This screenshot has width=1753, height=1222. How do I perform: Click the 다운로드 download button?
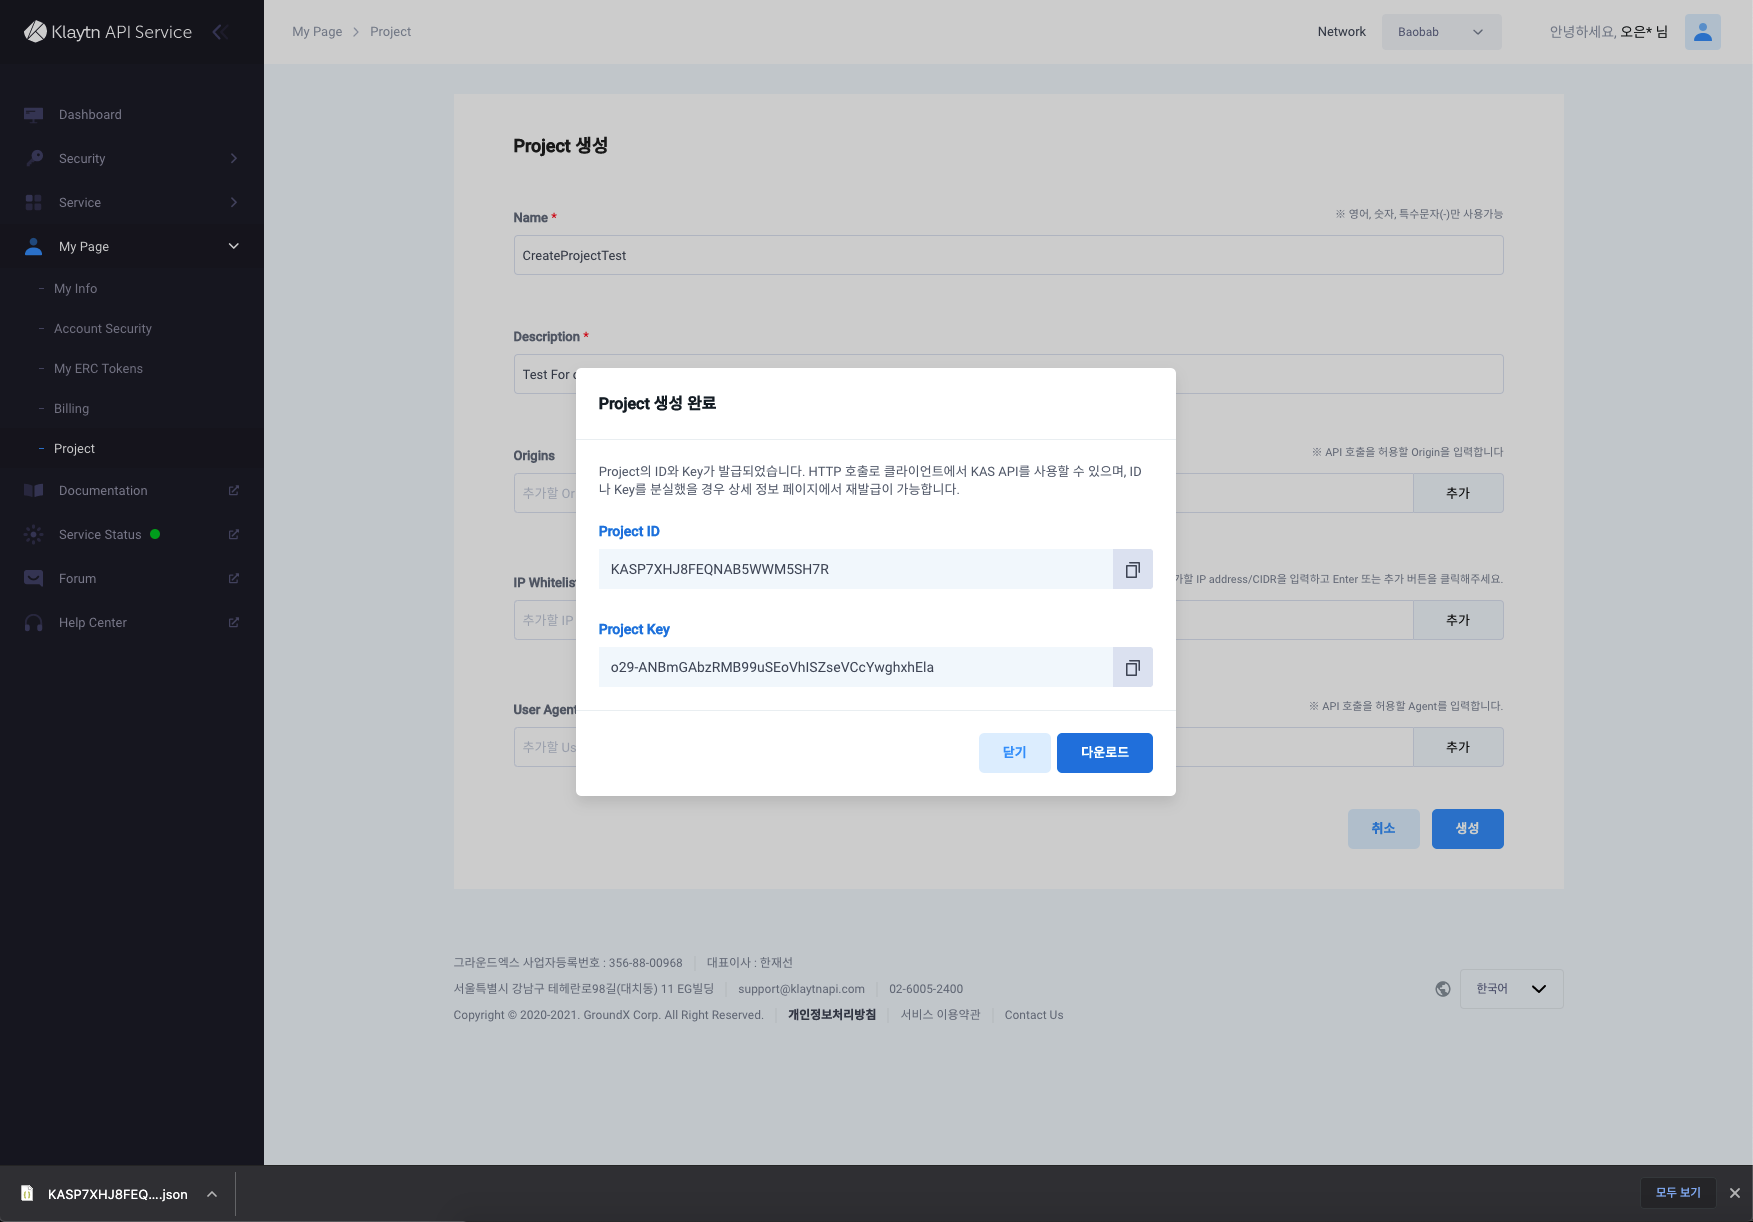[1105, 753]
